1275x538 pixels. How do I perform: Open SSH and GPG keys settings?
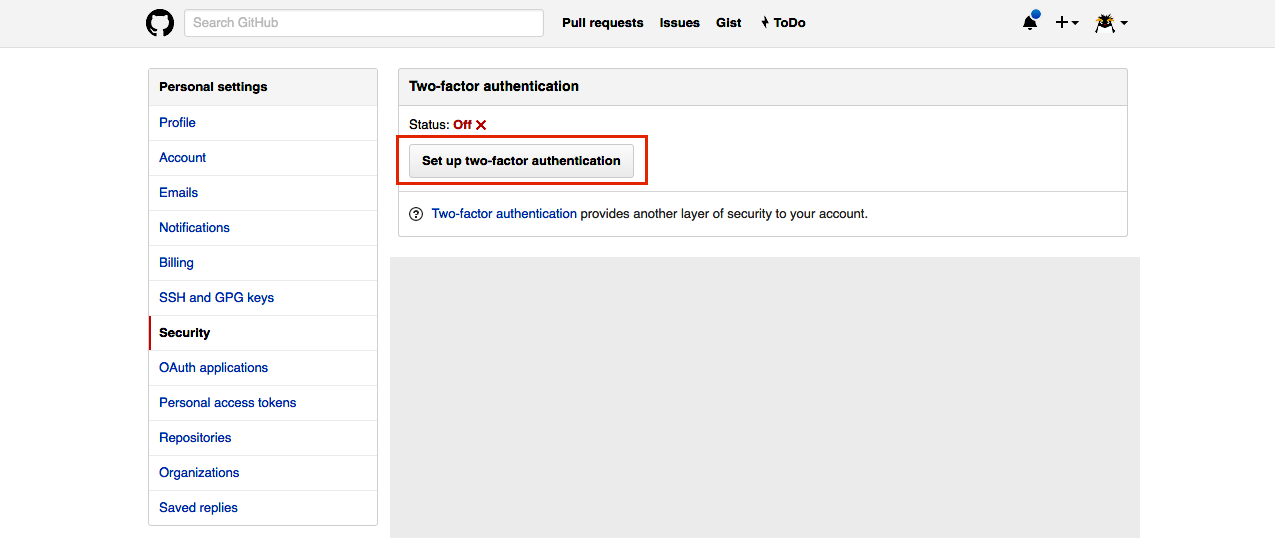coord(263,298)
